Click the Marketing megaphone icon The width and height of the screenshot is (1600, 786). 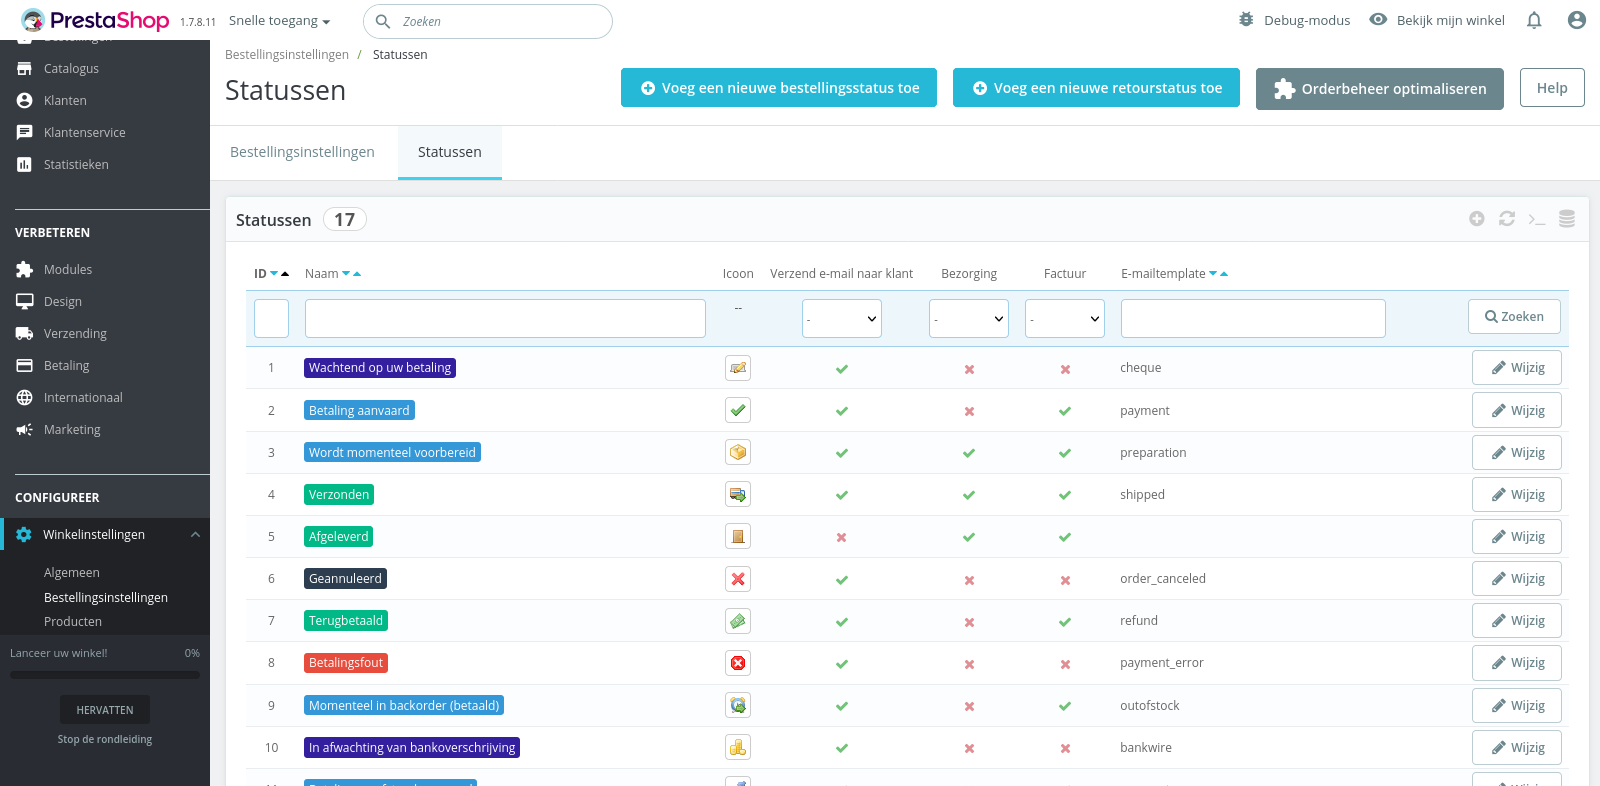coord(25,430)
